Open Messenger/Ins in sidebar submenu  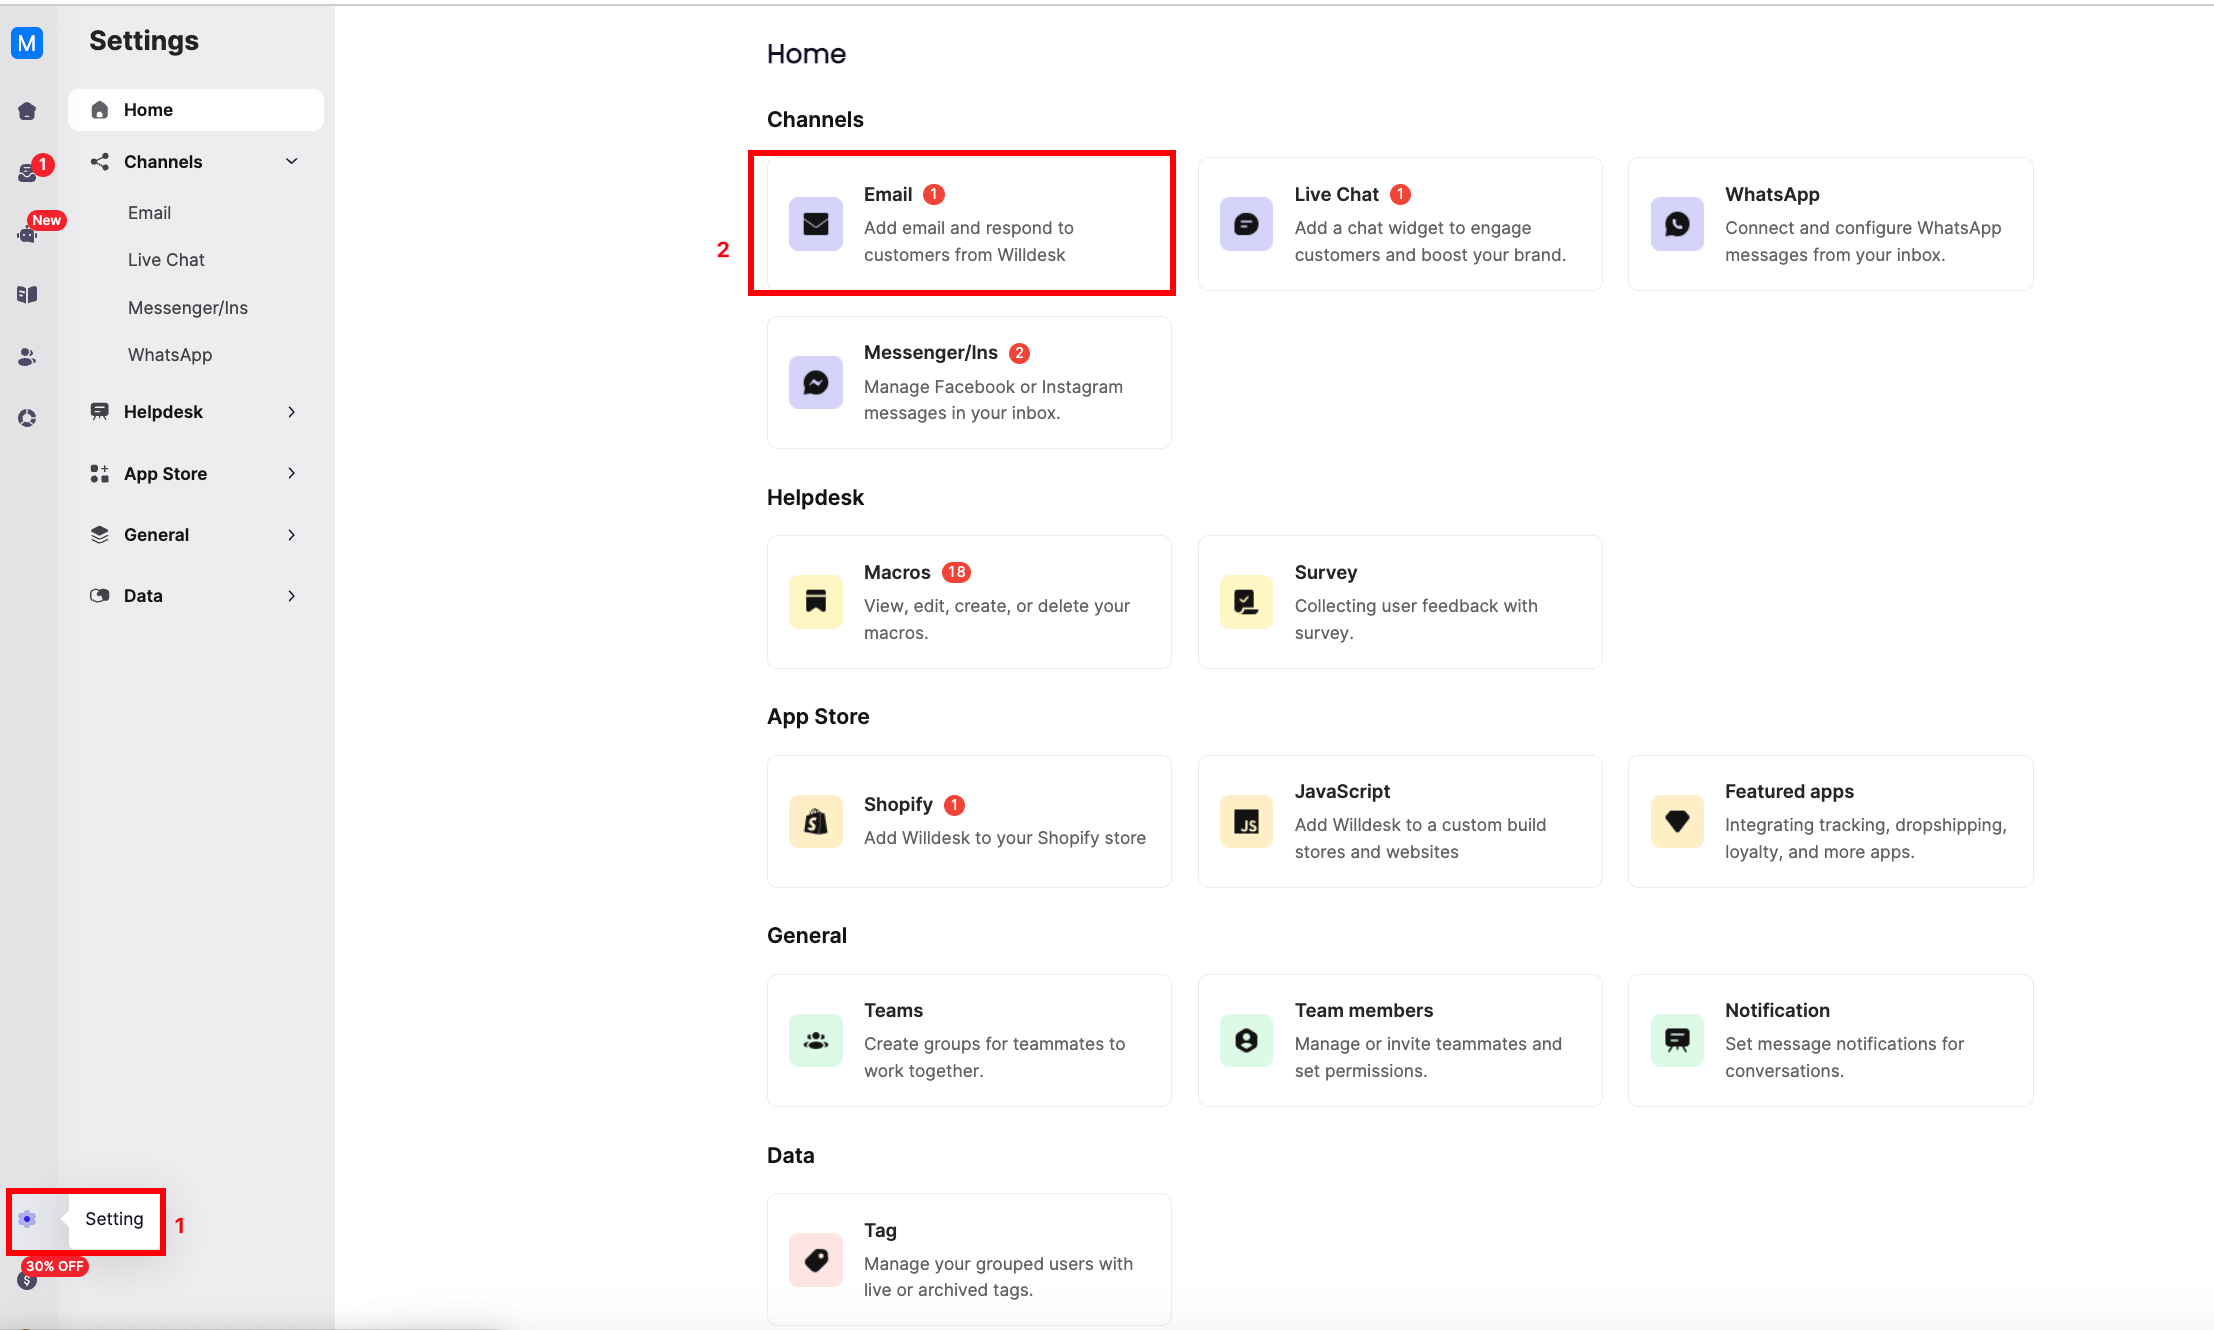tap(188, 308)
